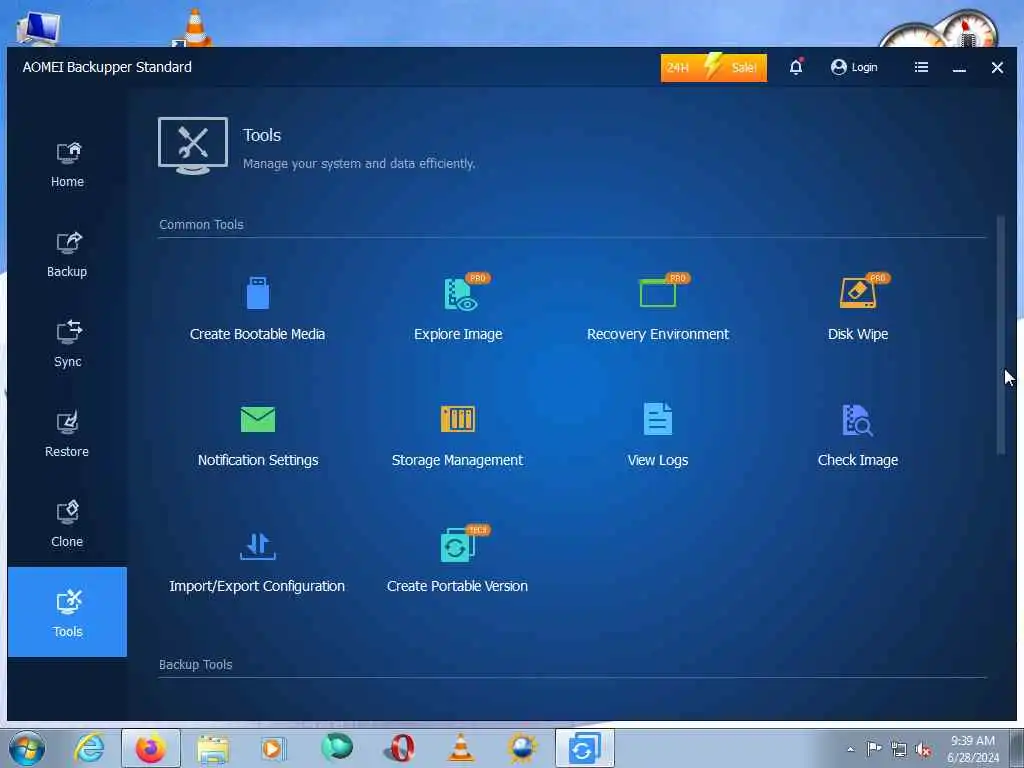Screen dimensions: 1024x768
Task: Open Create Portable Version tool
Action: (x=457, y=560)
